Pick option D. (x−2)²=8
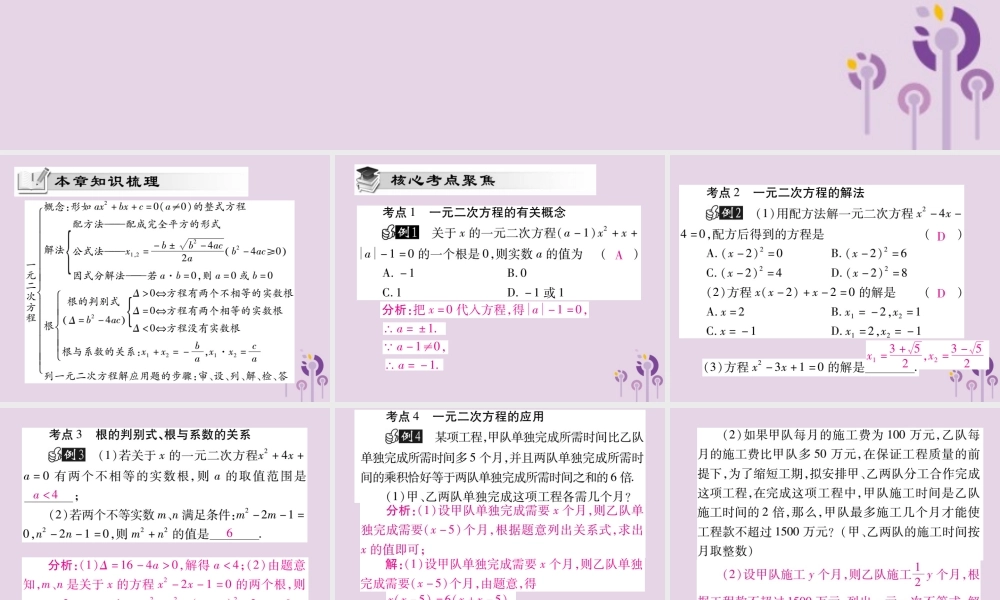The height and width of the screenshot is (600, 1000). pyautogui.click(x=869, y=273)
